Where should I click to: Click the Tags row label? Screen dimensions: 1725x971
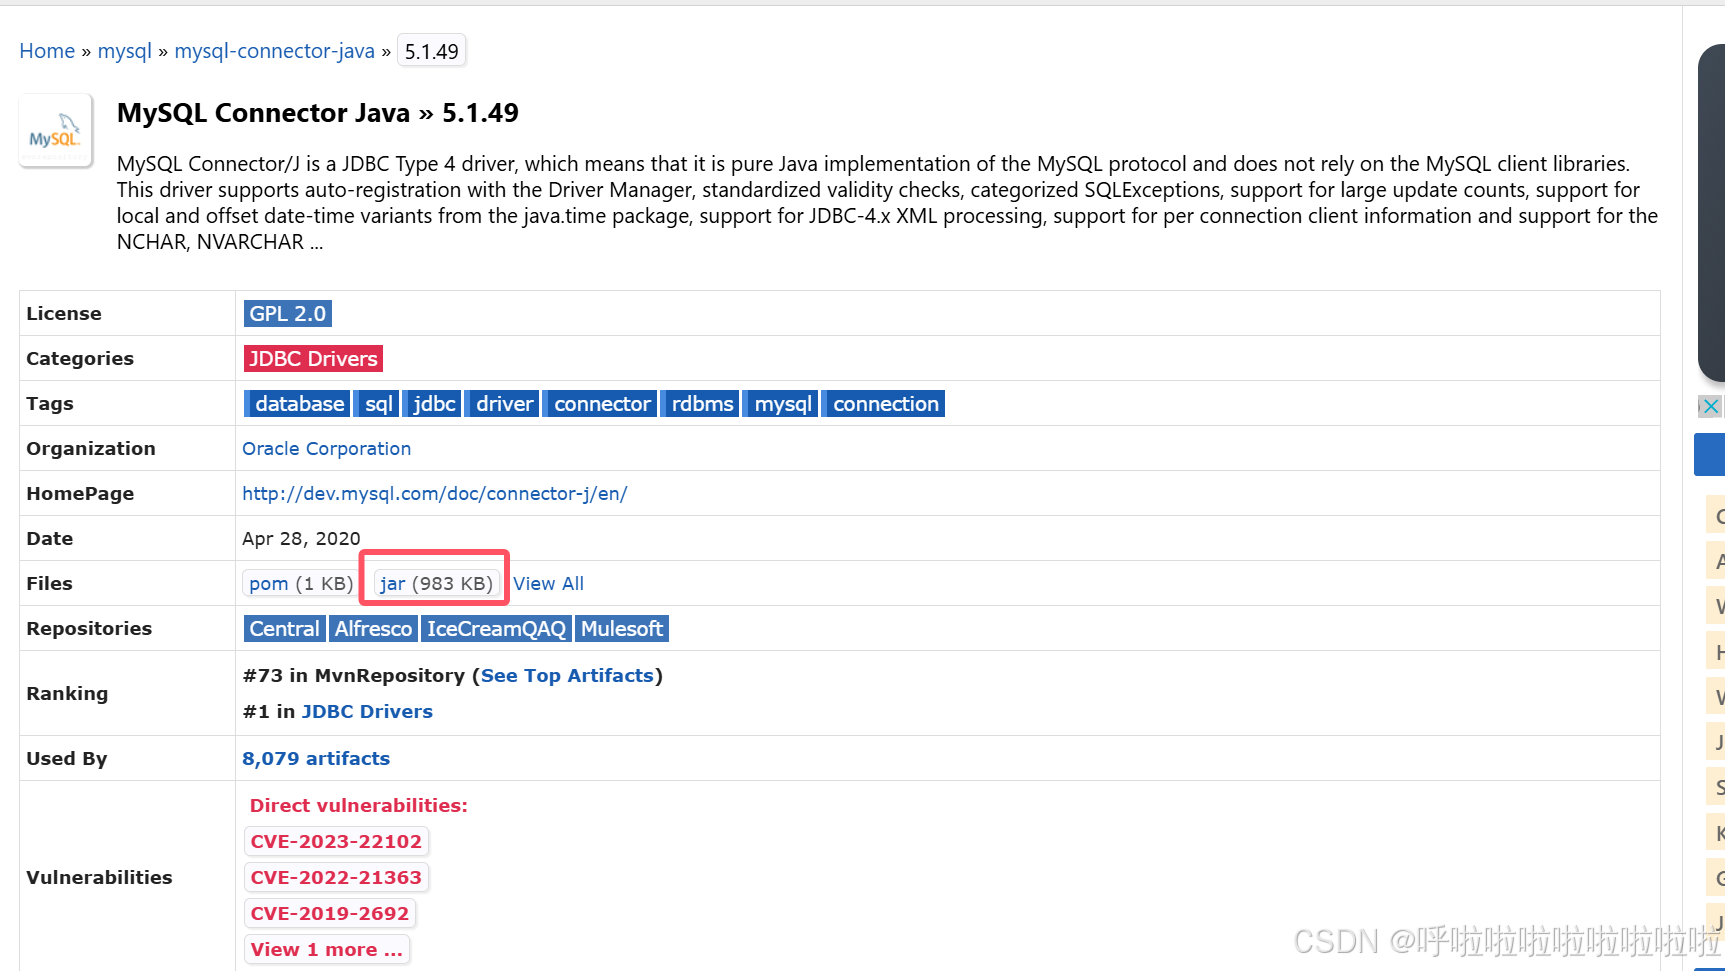pyautogui.click(x=50, y=404)
